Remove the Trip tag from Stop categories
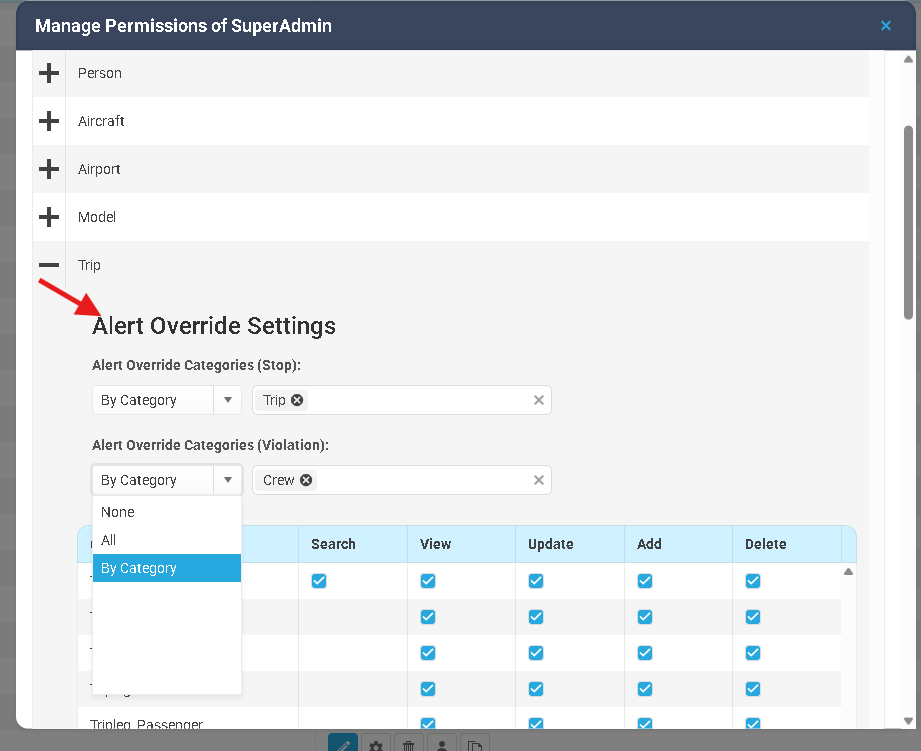 click(297, 400)
